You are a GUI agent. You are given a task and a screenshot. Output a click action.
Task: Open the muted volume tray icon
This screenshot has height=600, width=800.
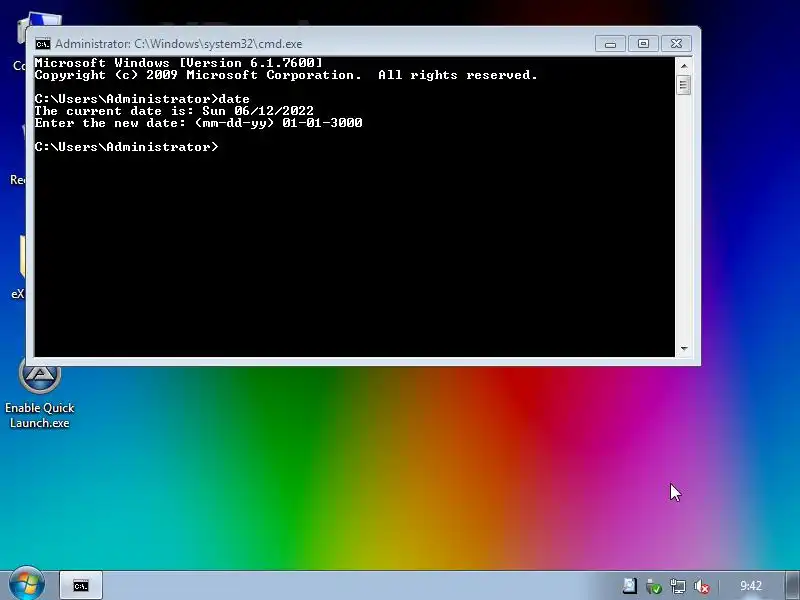[702, 586]
